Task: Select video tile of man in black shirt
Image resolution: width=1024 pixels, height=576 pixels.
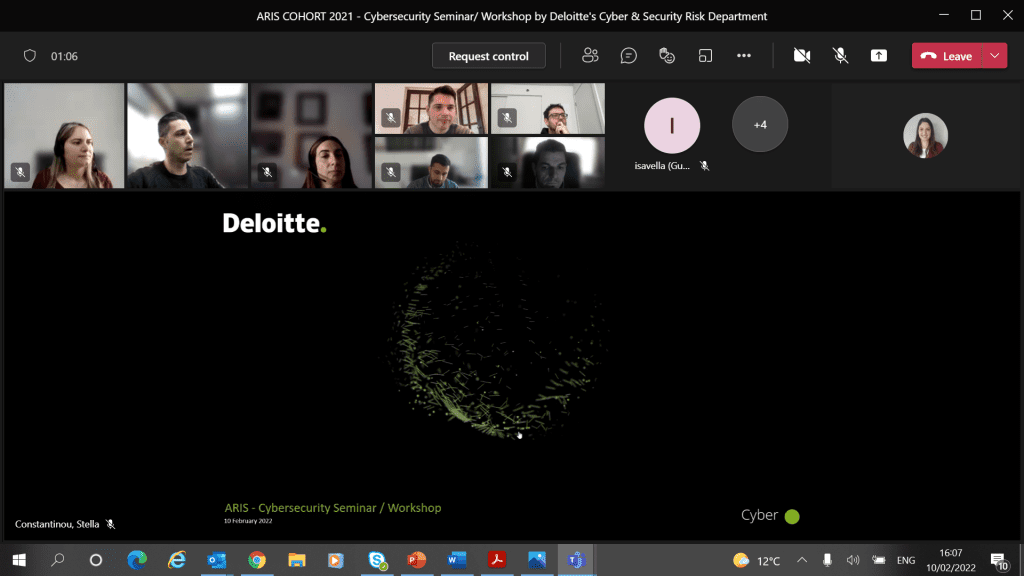Action: coord(187,136)
